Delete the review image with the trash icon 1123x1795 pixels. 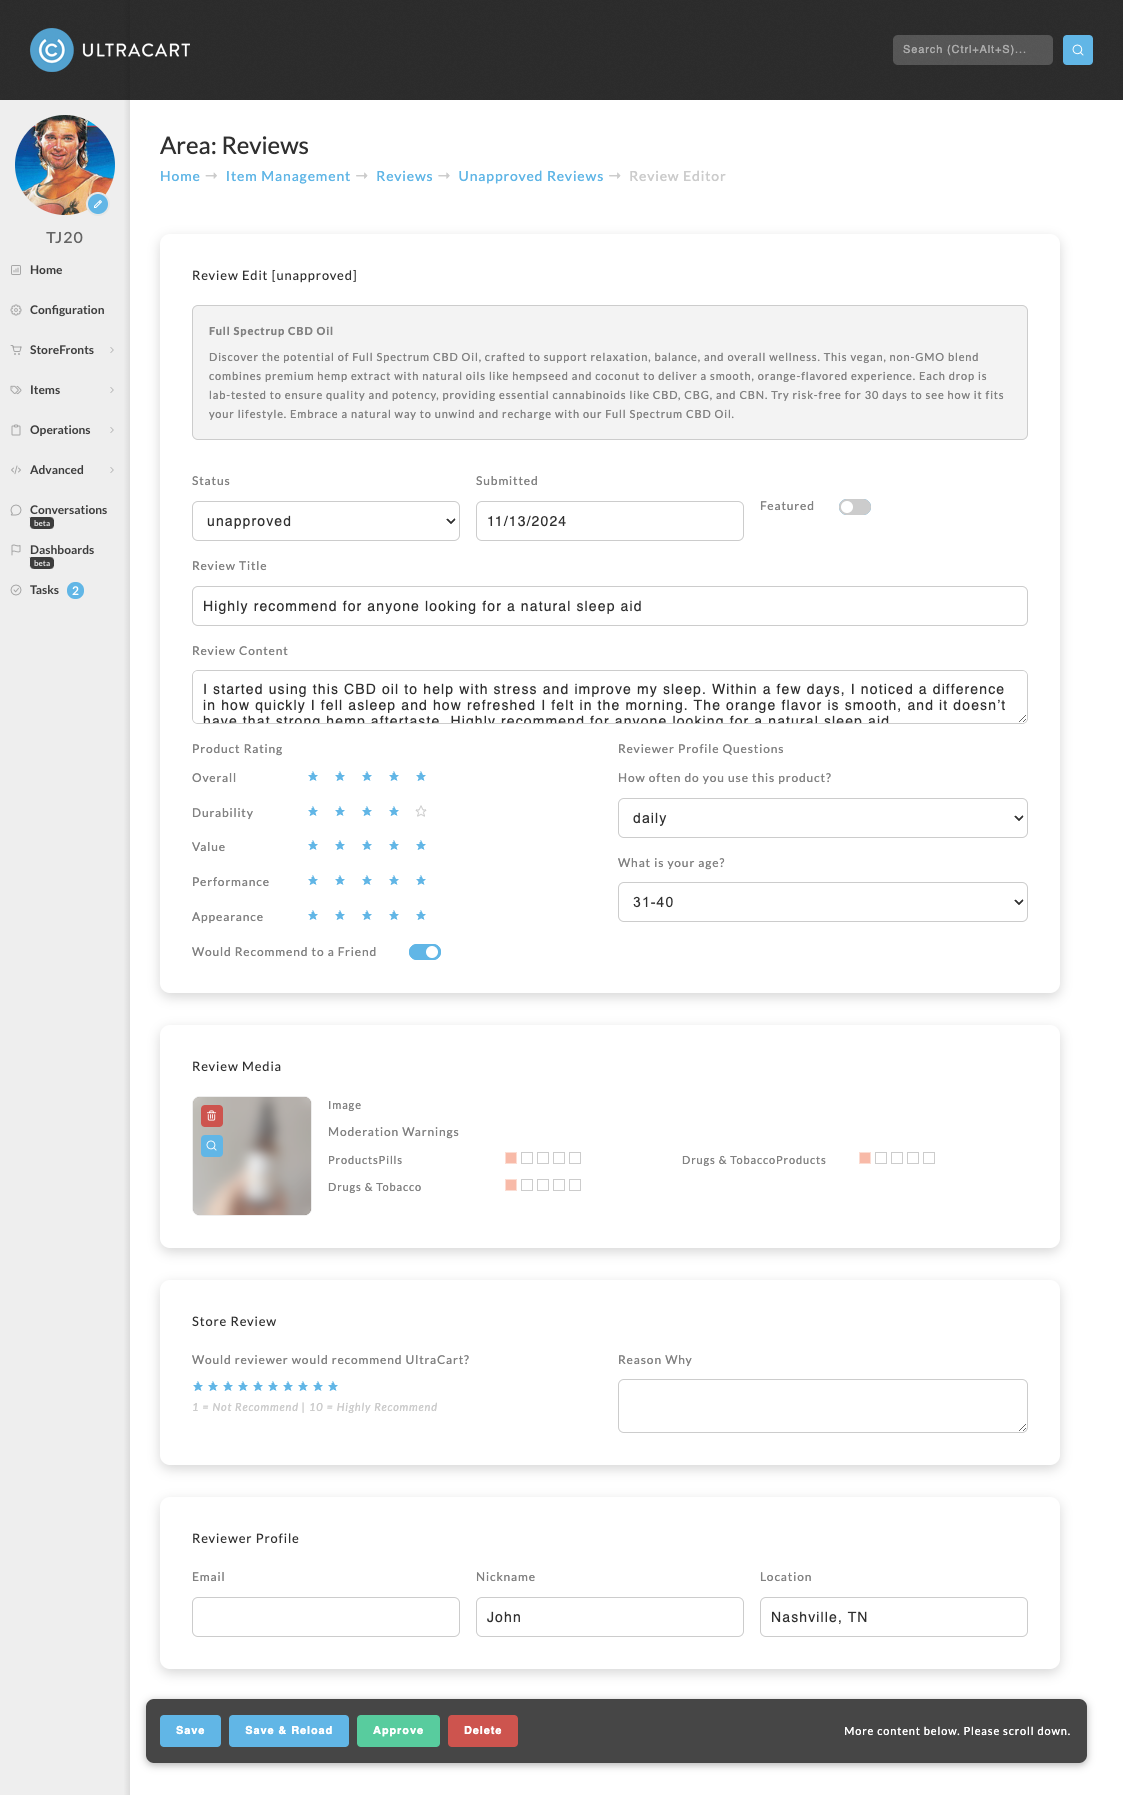[212, 1116]
